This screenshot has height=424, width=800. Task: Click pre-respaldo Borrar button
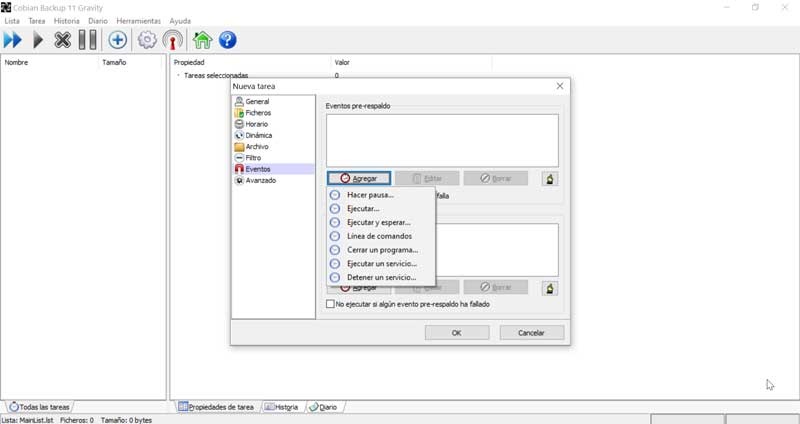[x=495, y=178]
